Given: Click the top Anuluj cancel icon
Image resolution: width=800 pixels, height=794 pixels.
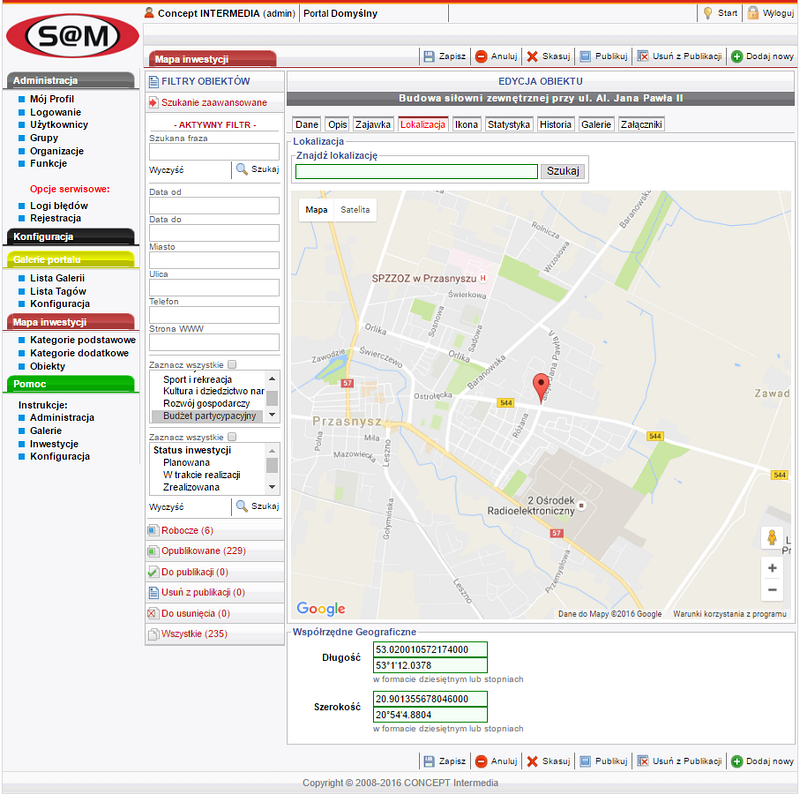Looking at the screenshot, I should point(481,56).
